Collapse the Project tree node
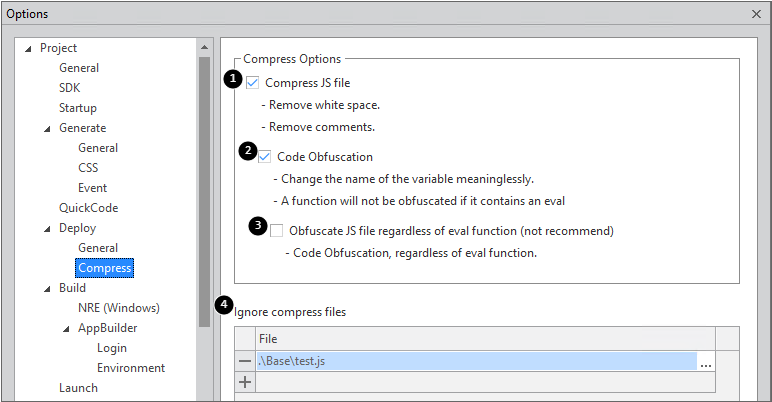The image size is (772, 402). 28,48
